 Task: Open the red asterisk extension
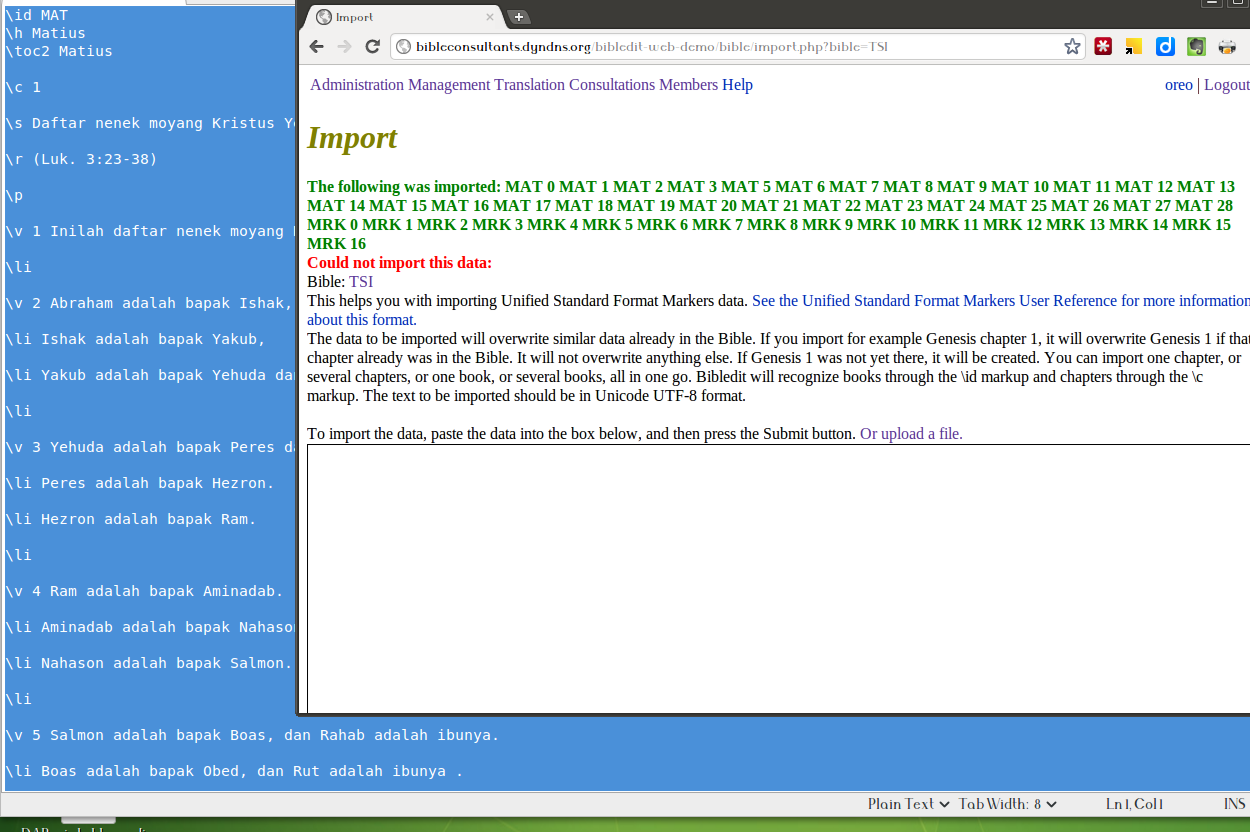(x=1103, y=46)
